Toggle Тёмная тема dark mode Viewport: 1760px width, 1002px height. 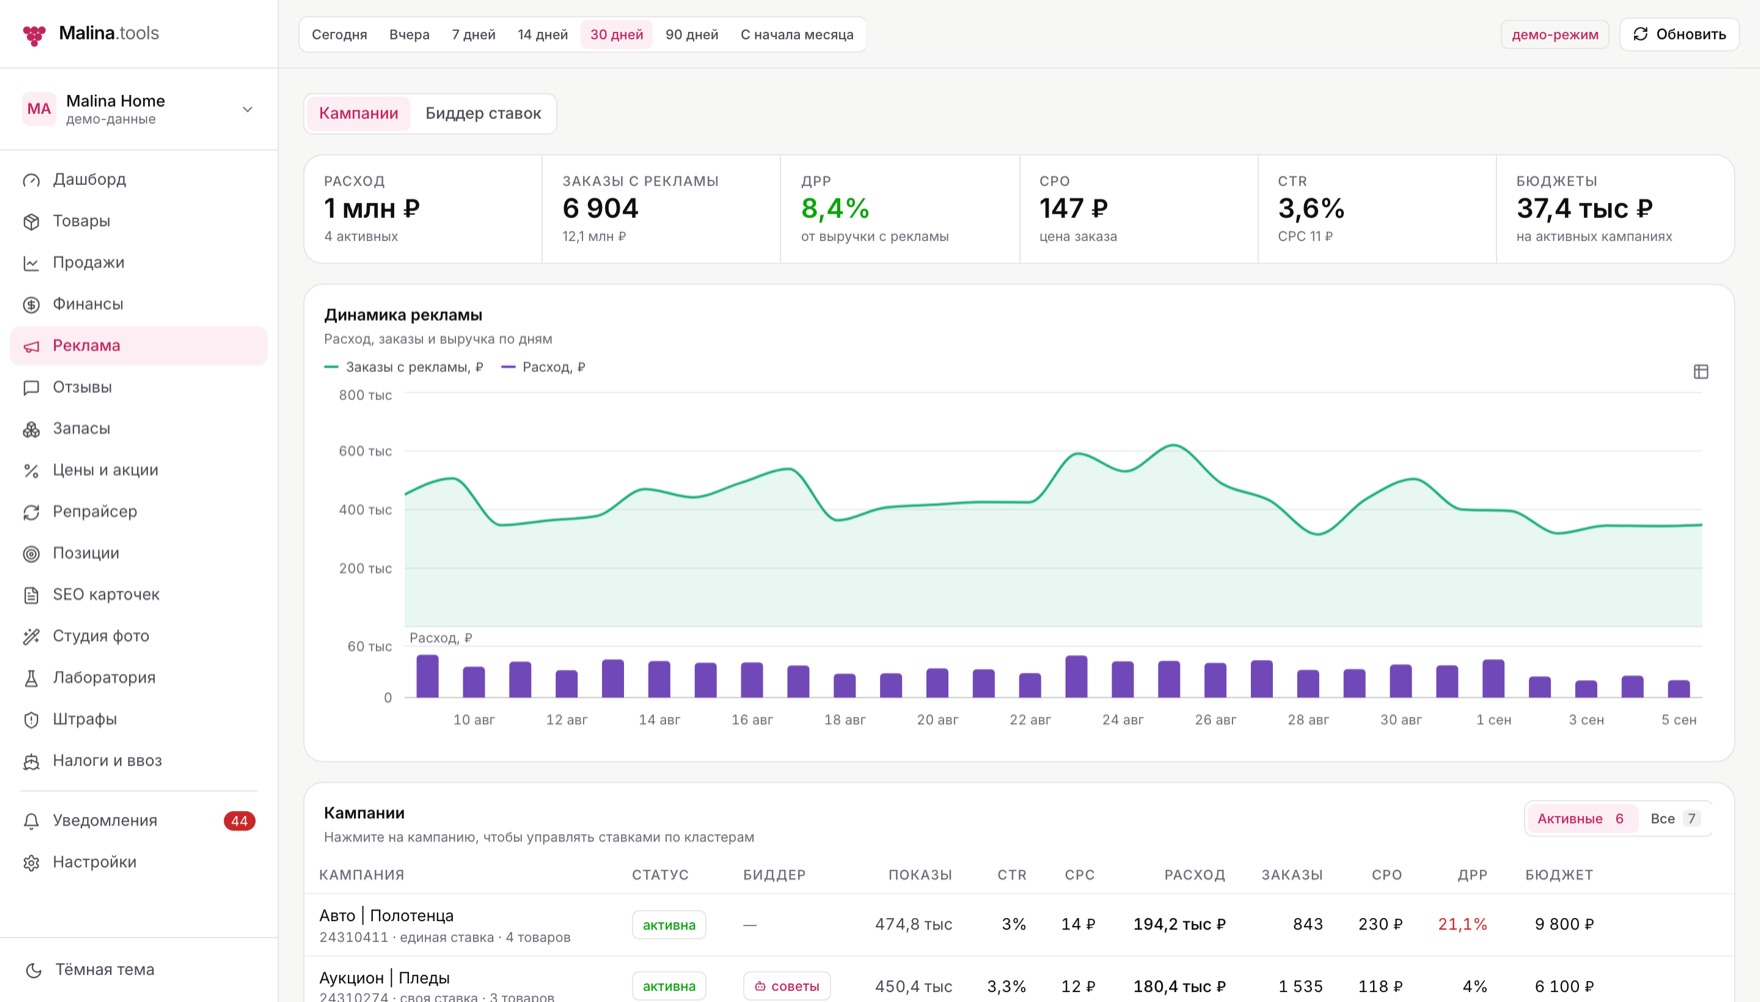point(139,970)
